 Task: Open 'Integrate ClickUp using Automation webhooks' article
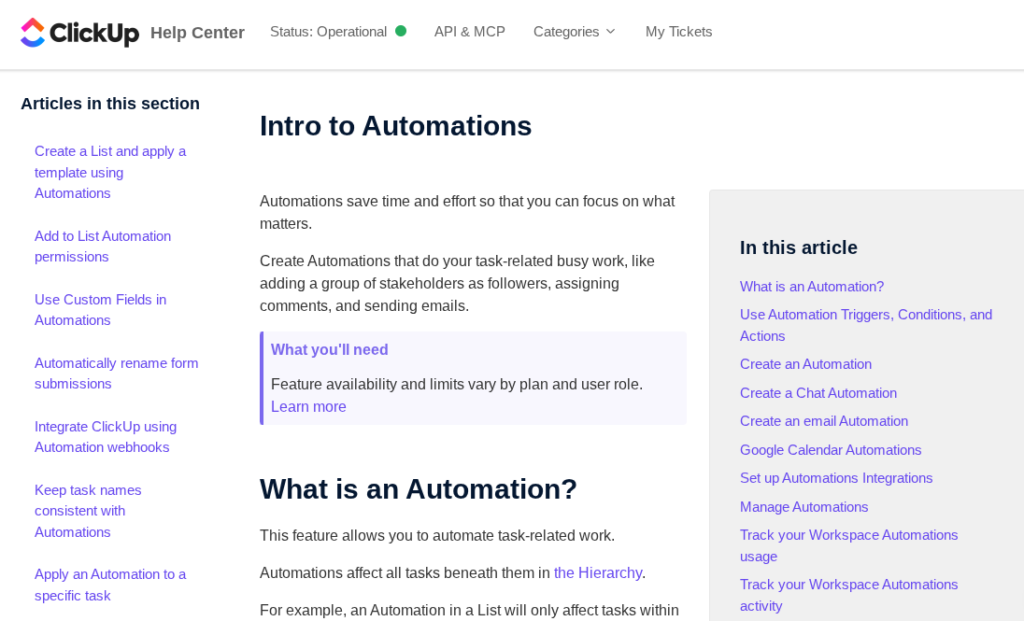coord(106,436)
